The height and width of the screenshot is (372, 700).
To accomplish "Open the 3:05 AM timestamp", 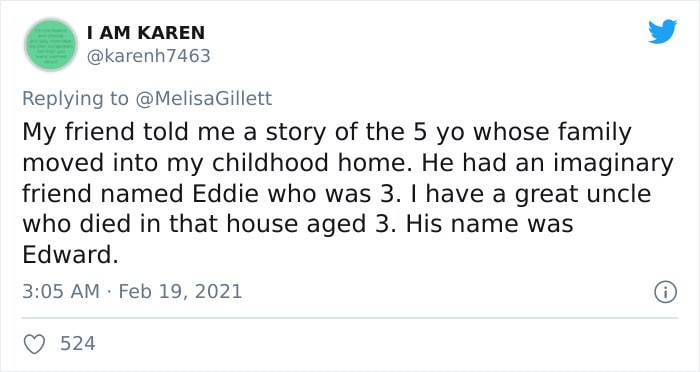I will click(61, 292).
